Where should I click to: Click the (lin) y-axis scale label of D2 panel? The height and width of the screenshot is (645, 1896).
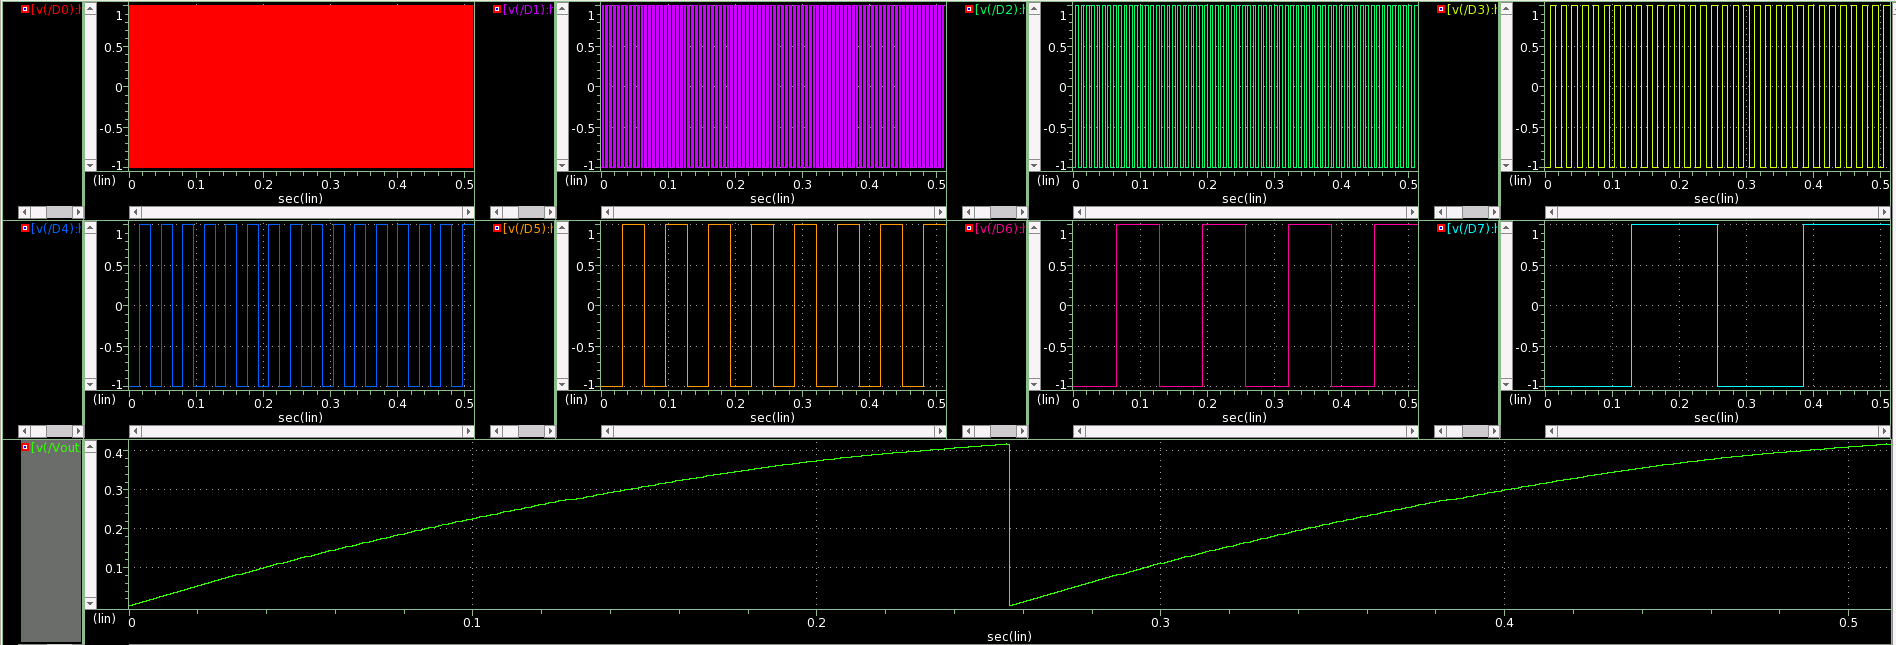coord(1048,180)
